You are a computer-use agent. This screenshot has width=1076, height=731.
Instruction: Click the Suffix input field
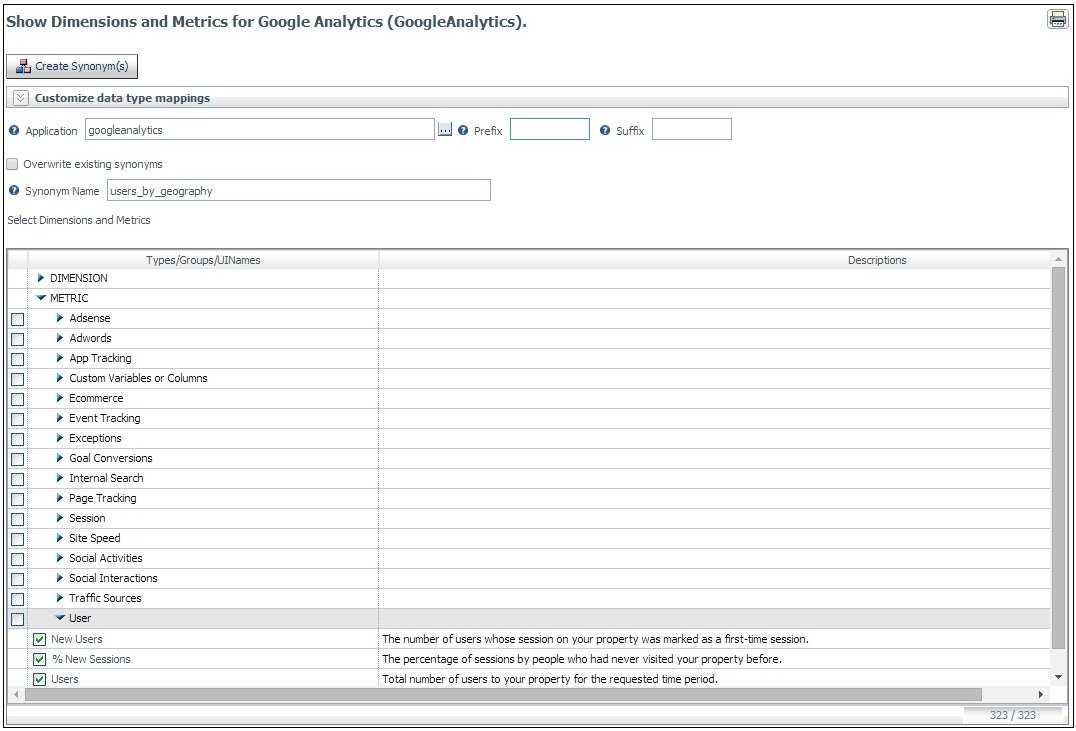point(692,129)
